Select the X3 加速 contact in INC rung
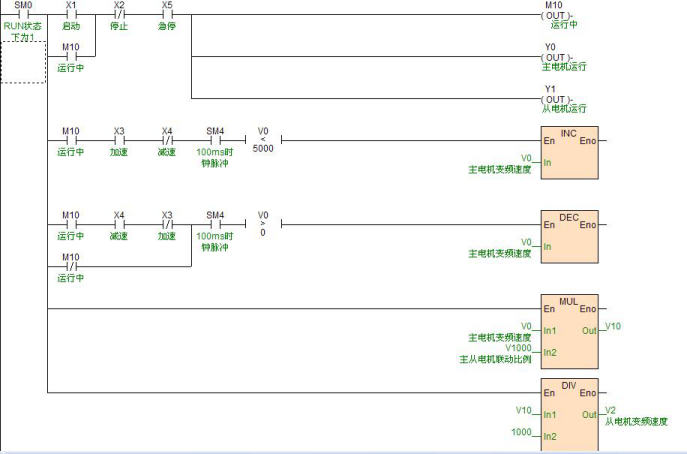Screen dimensions: 687x454 (119, 141)
